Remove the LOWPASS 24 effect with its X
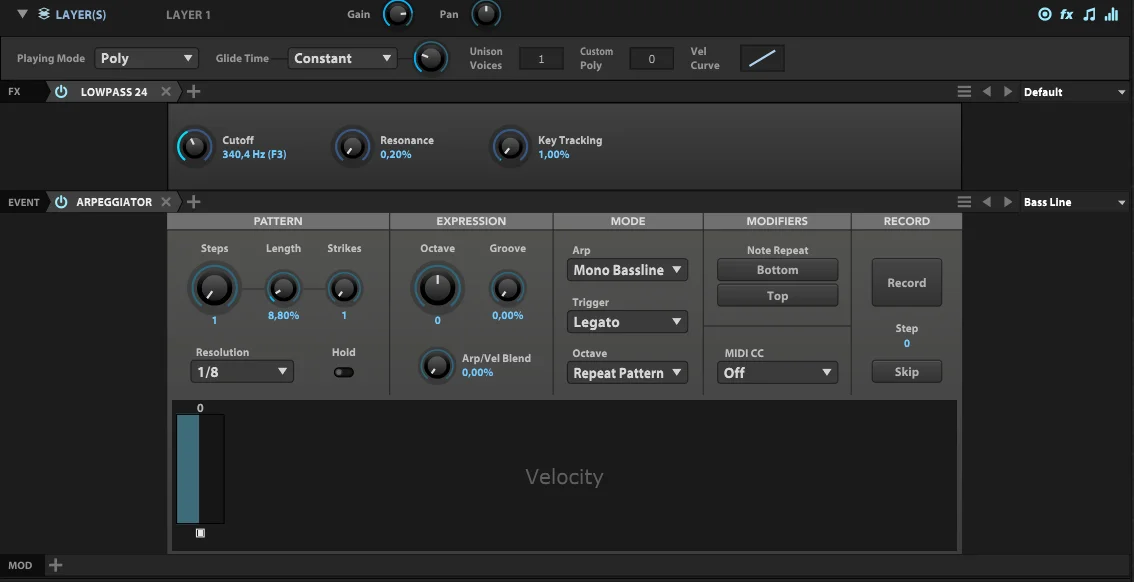 tap(166, 92)
